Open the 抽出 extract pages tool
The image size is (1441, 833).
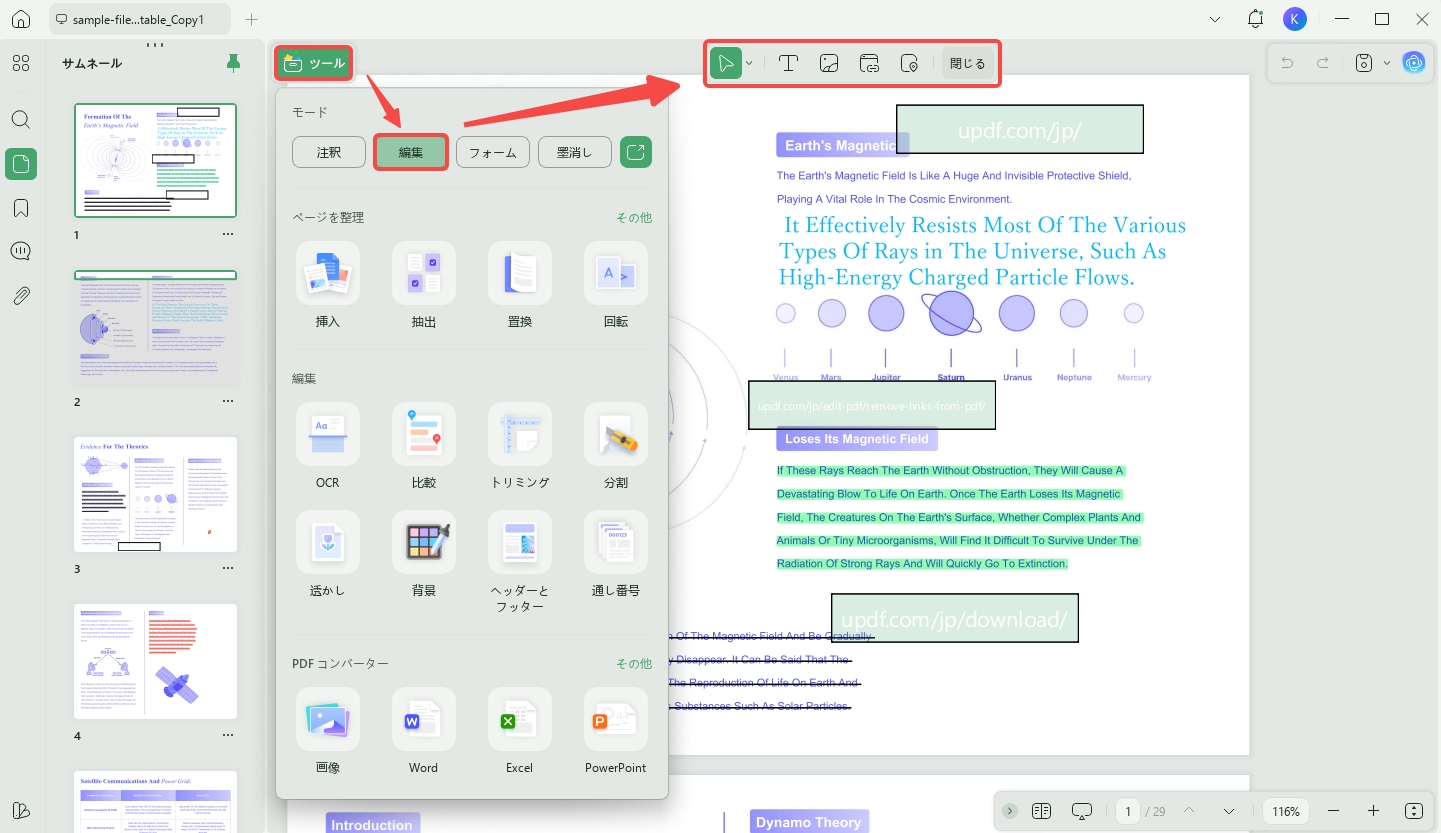[x=424, y=285]
